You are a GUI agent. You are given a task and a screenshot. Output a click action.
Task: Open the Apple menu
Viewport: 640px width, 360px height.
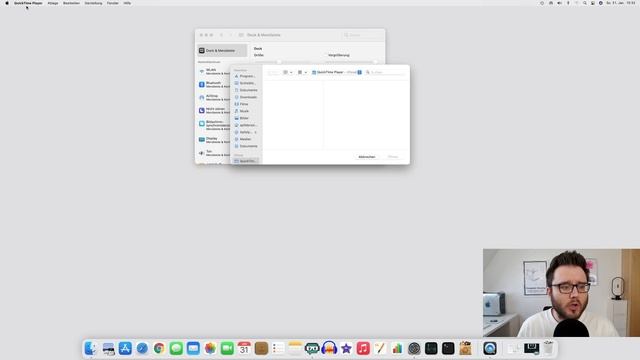pos(7,3)
